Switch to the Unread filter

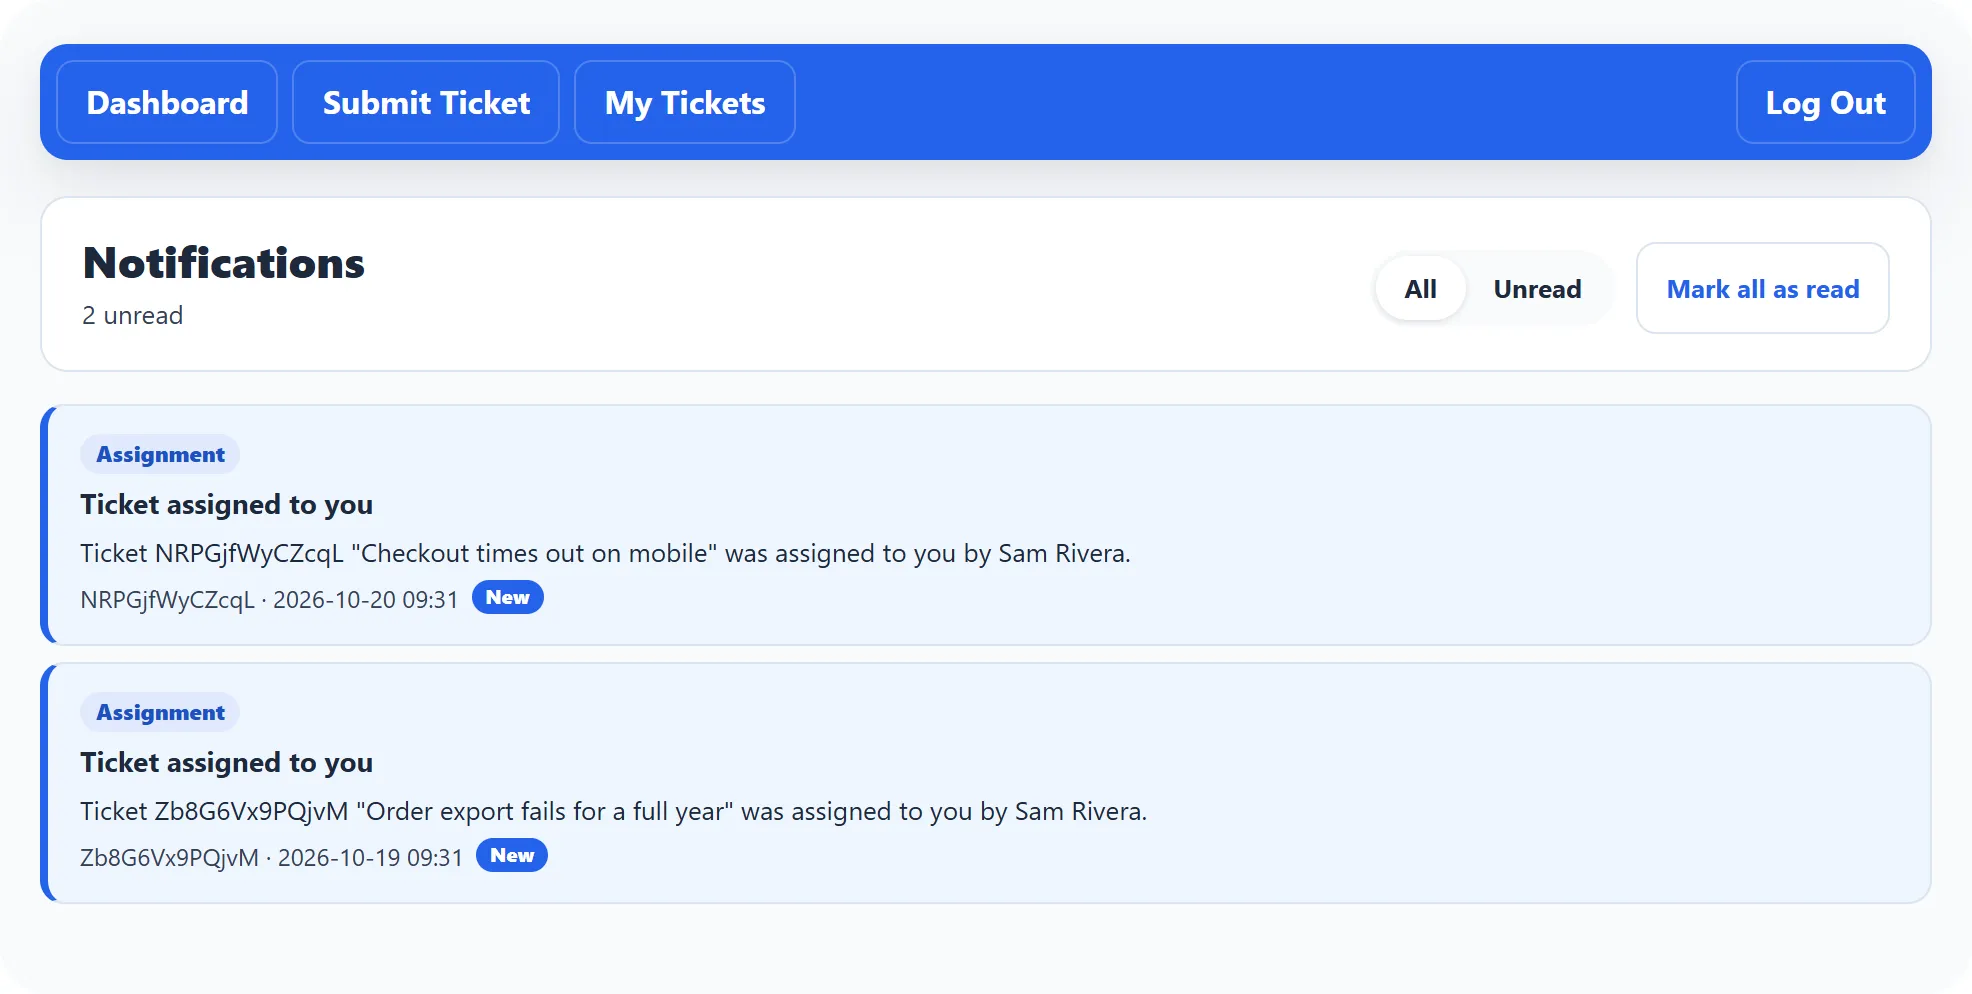click(1537, 289)
